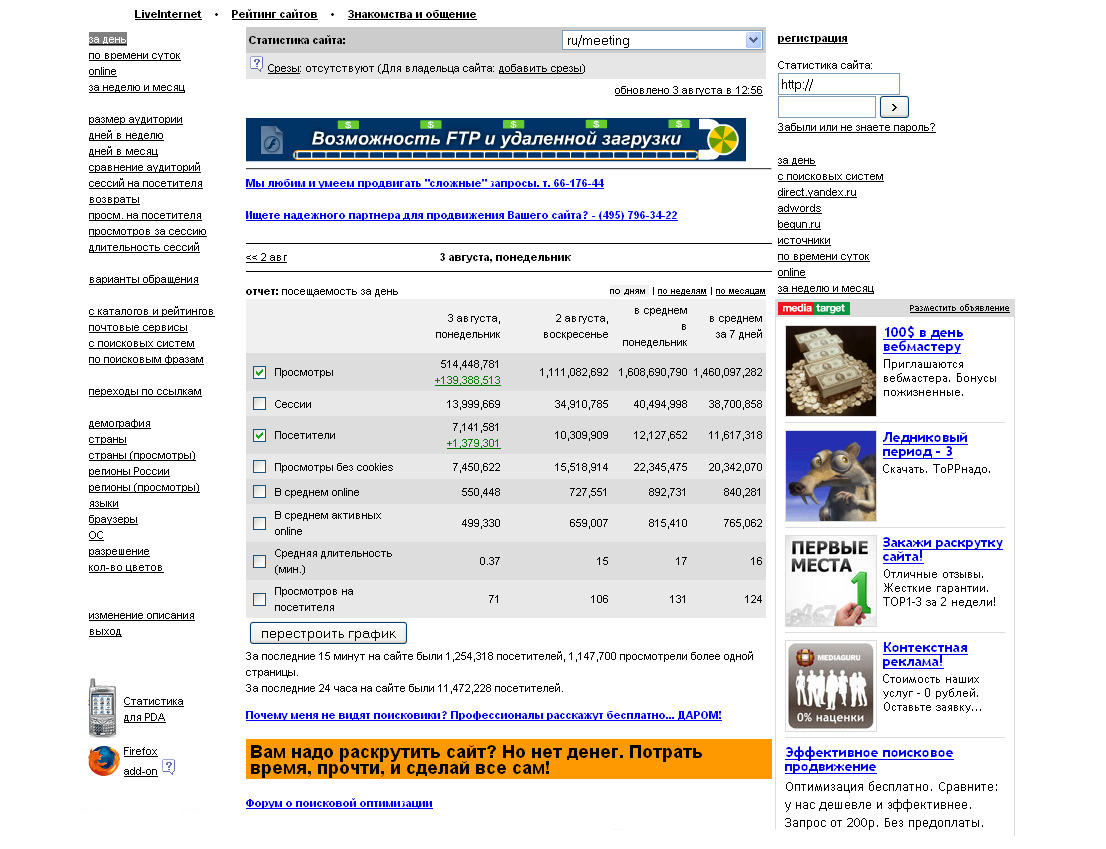
Task: Click the +1,379,301 visitors delta link
Action: pos(473,444)
